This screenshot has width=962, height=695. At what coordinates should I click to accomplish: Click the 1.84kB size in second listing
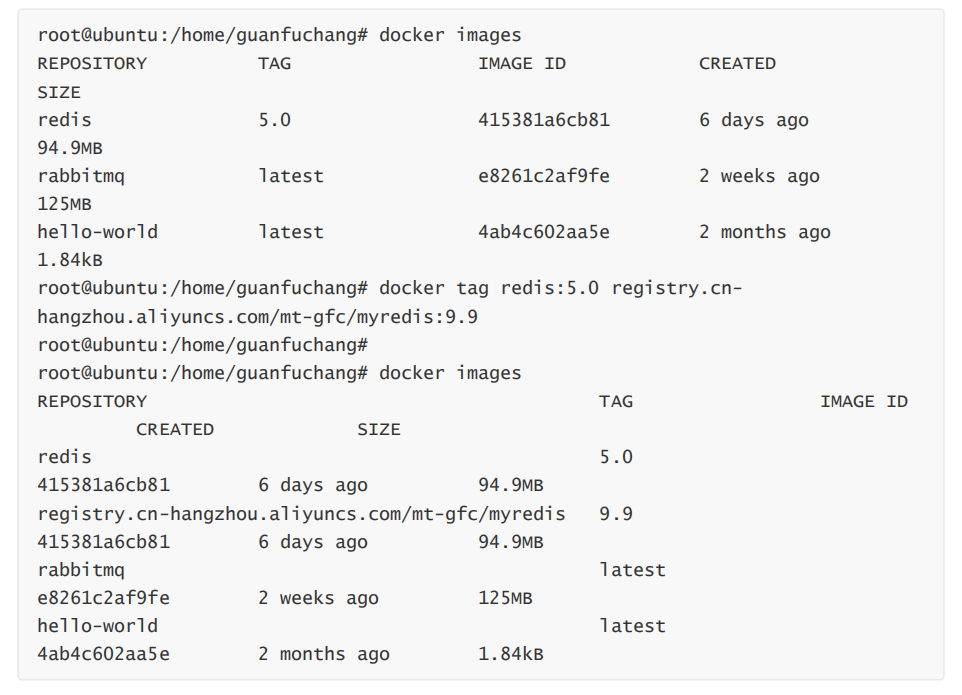point(511,654)
